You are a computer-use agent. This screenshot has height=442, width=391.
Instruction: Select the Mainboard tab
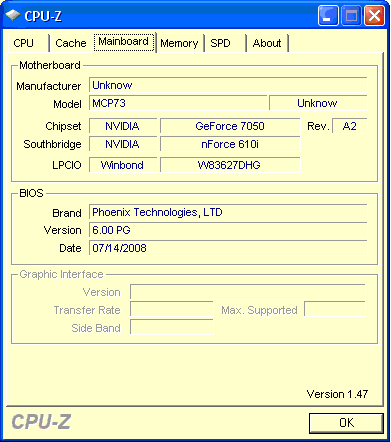(x=124, y=42)
